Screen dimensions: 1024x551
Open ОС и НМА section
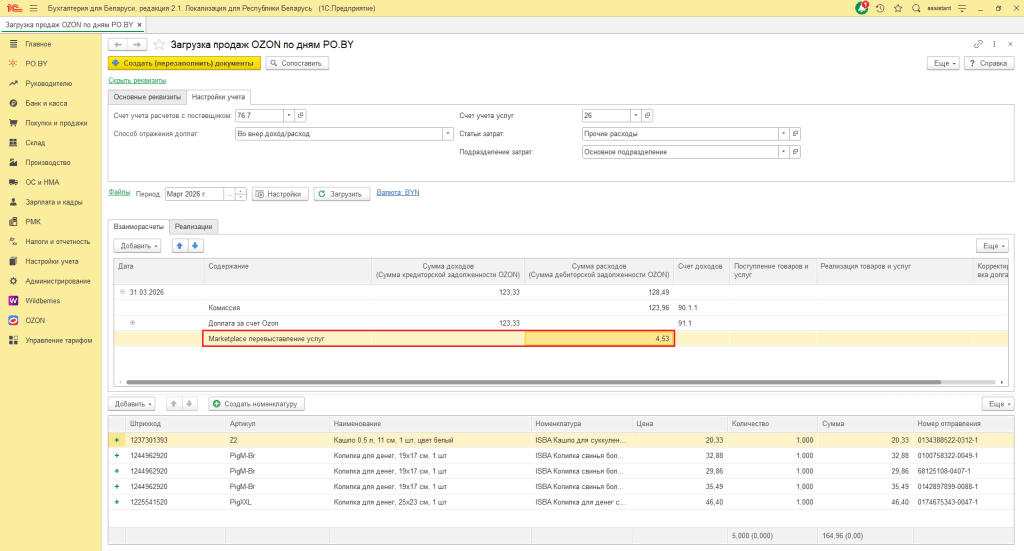(42, 182)
